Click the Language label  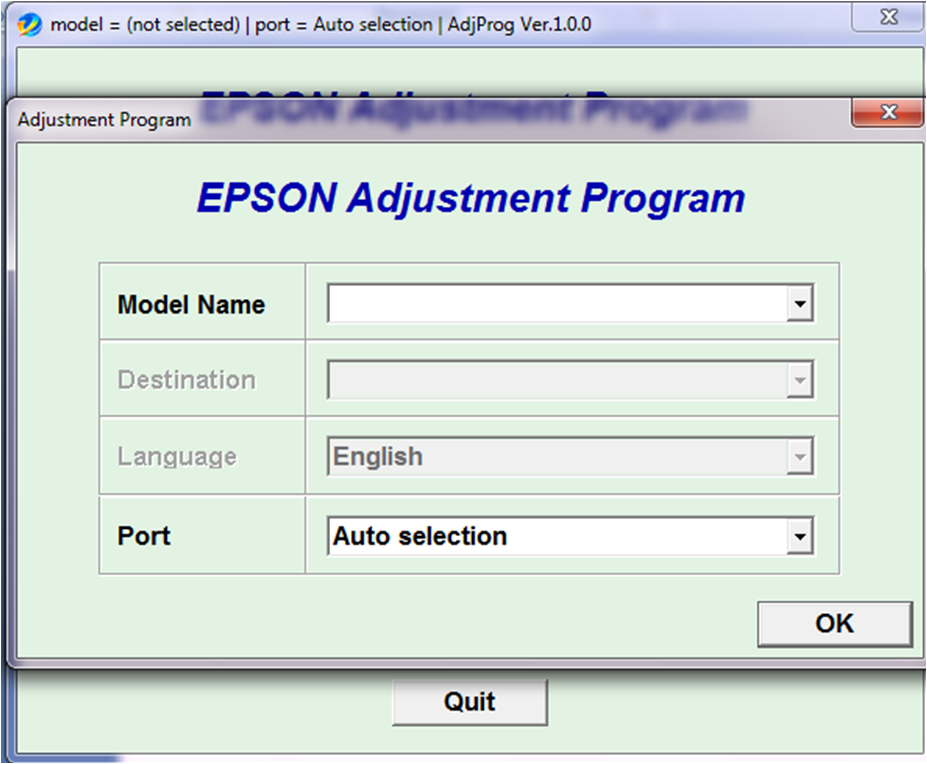pyautogui.click(x=177, y=457)
